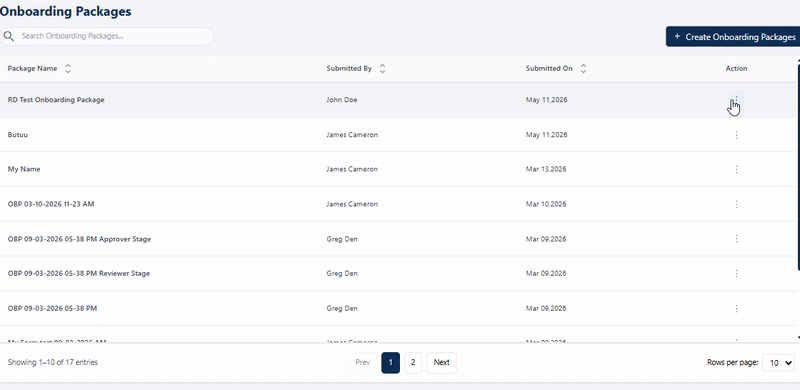Click Showing 1–10 of 17 entries text

point(53,362)
